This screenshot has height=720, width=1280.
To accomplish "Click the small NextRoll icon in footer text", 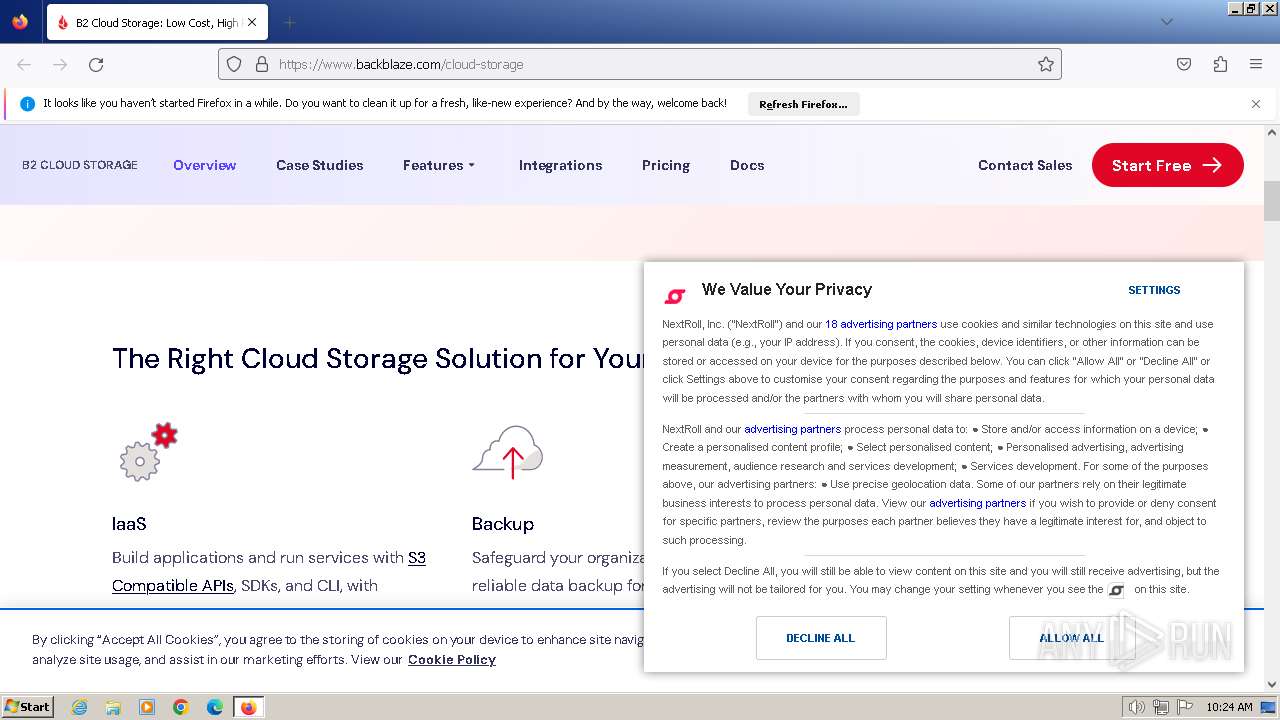I will pyautogui.click(x=1117, y=590).
